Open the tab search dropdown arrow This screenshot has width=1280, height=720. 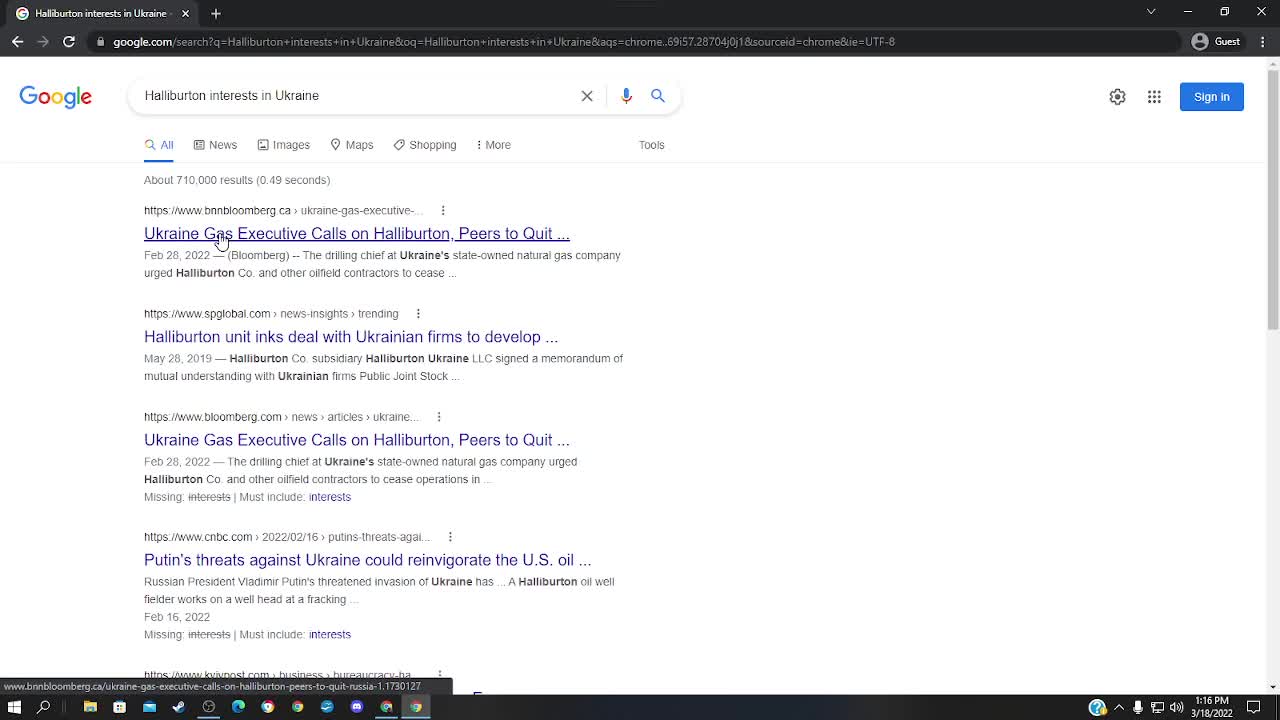coord(1151,12)
